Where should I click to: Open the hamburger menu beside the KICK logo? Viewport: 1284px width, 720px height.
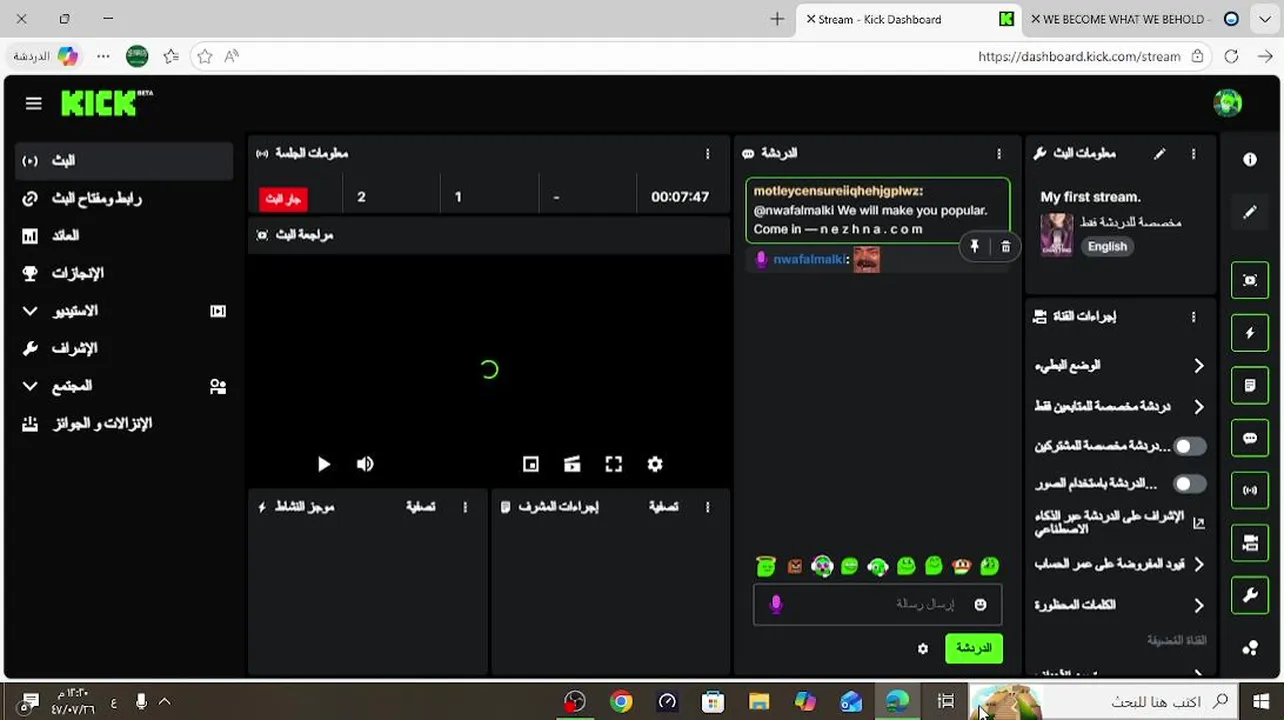[x=33, y=103]
